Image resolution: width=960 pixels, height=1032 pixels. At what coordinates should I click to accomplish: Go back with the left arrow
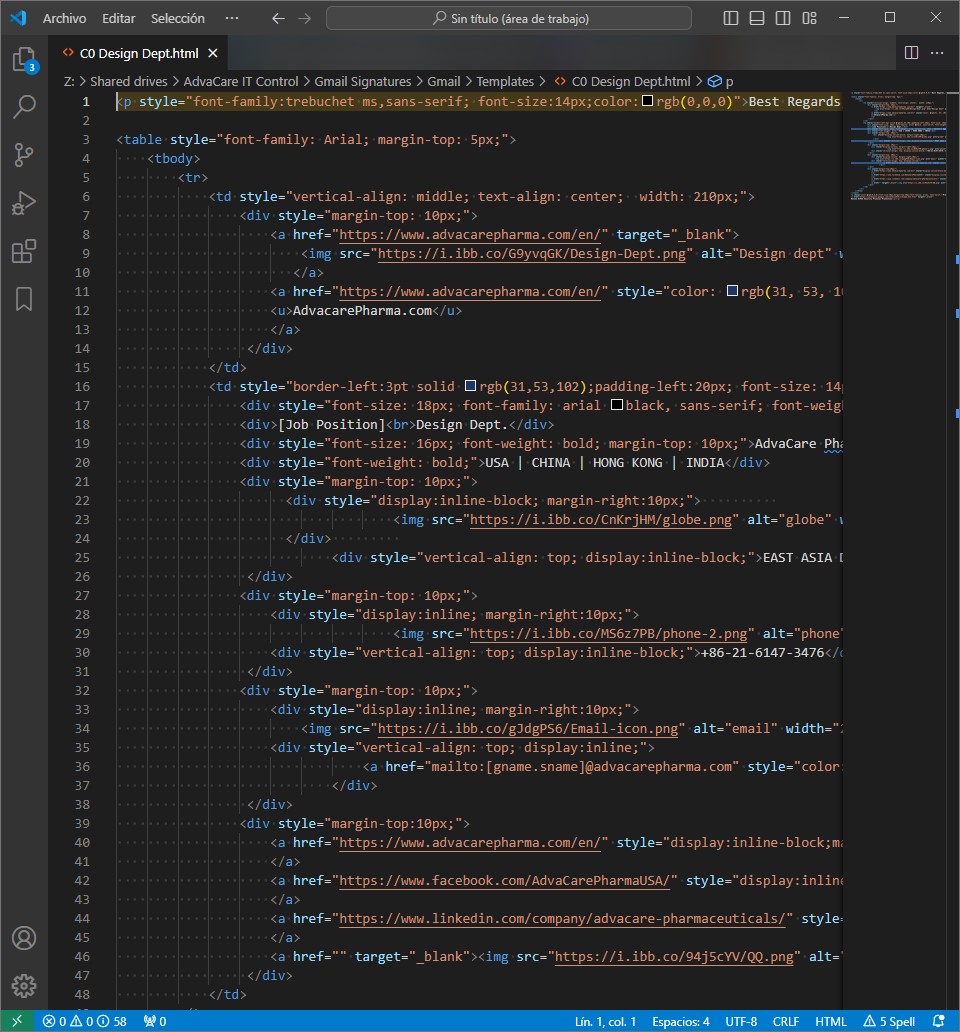coord(278,18)
